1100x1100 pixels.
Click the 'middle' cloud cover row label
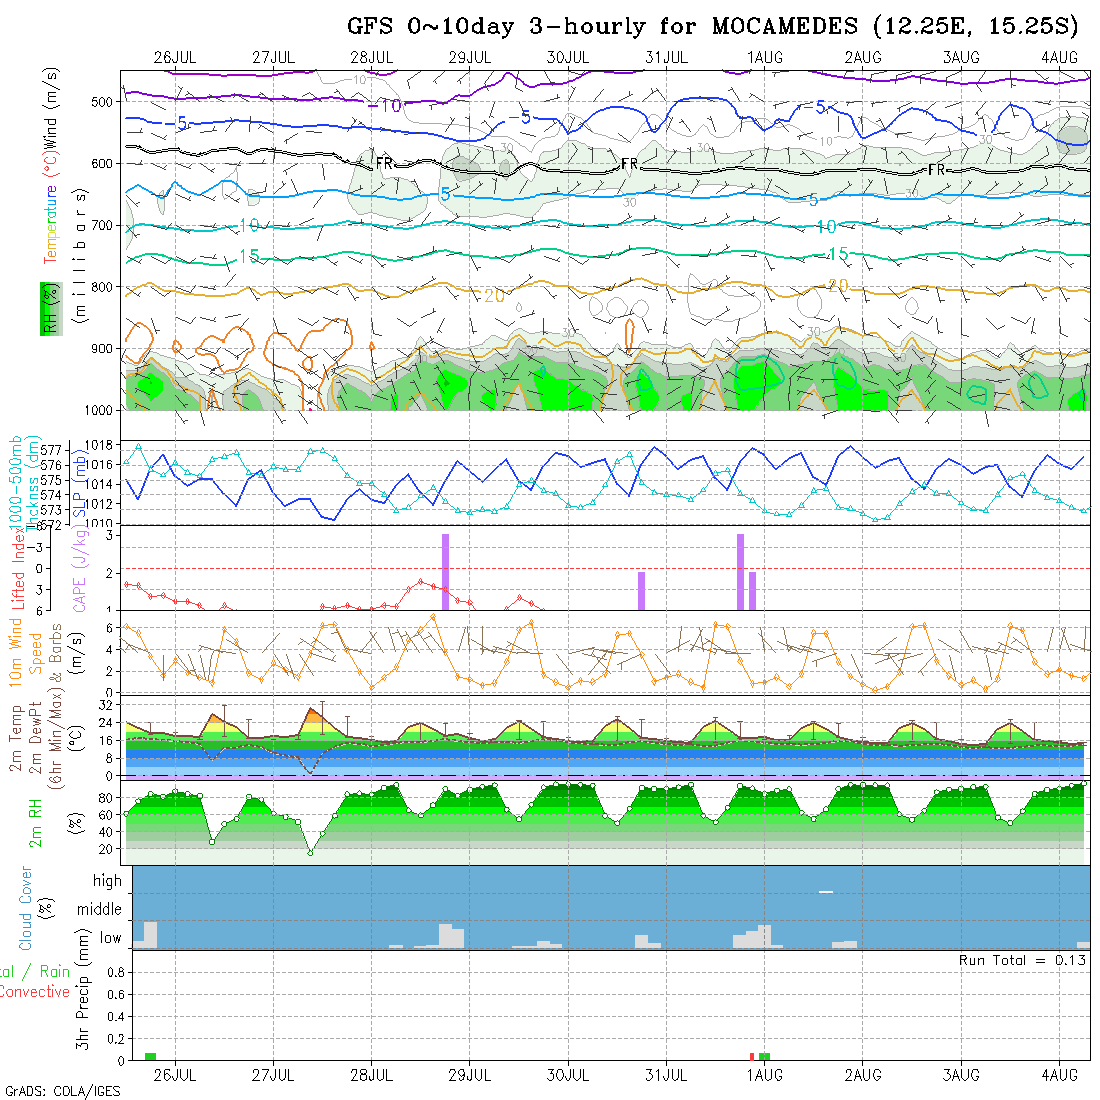tap(99, 909)
